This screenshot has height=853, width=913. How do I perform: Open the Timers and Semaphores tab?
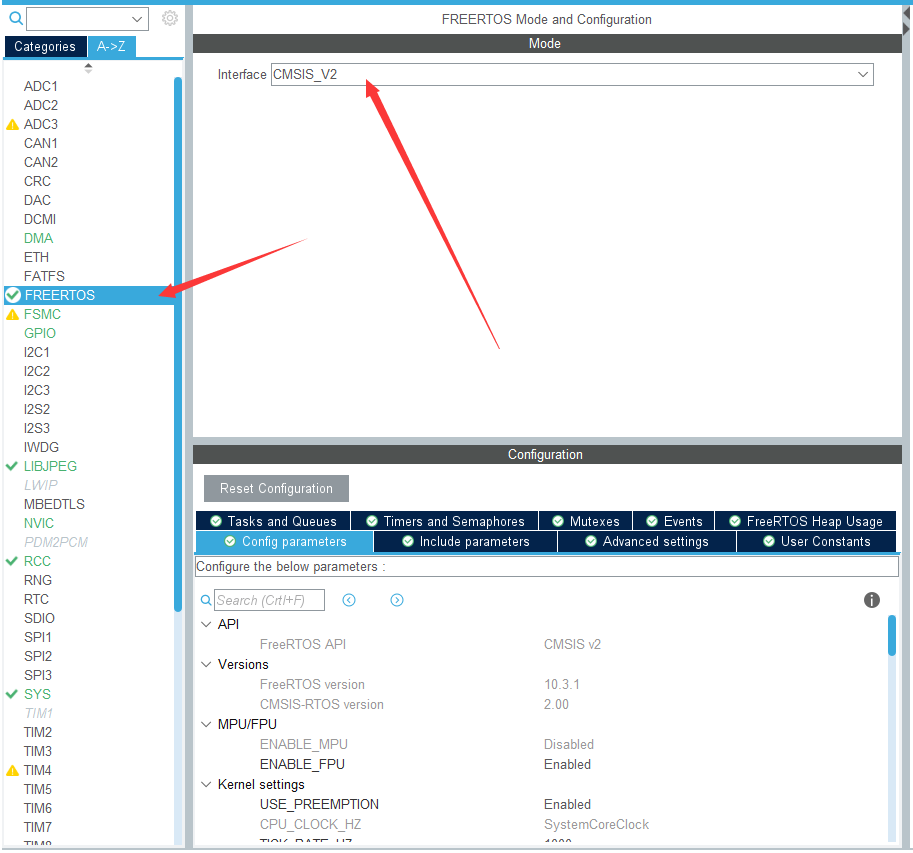click(444, 520)
